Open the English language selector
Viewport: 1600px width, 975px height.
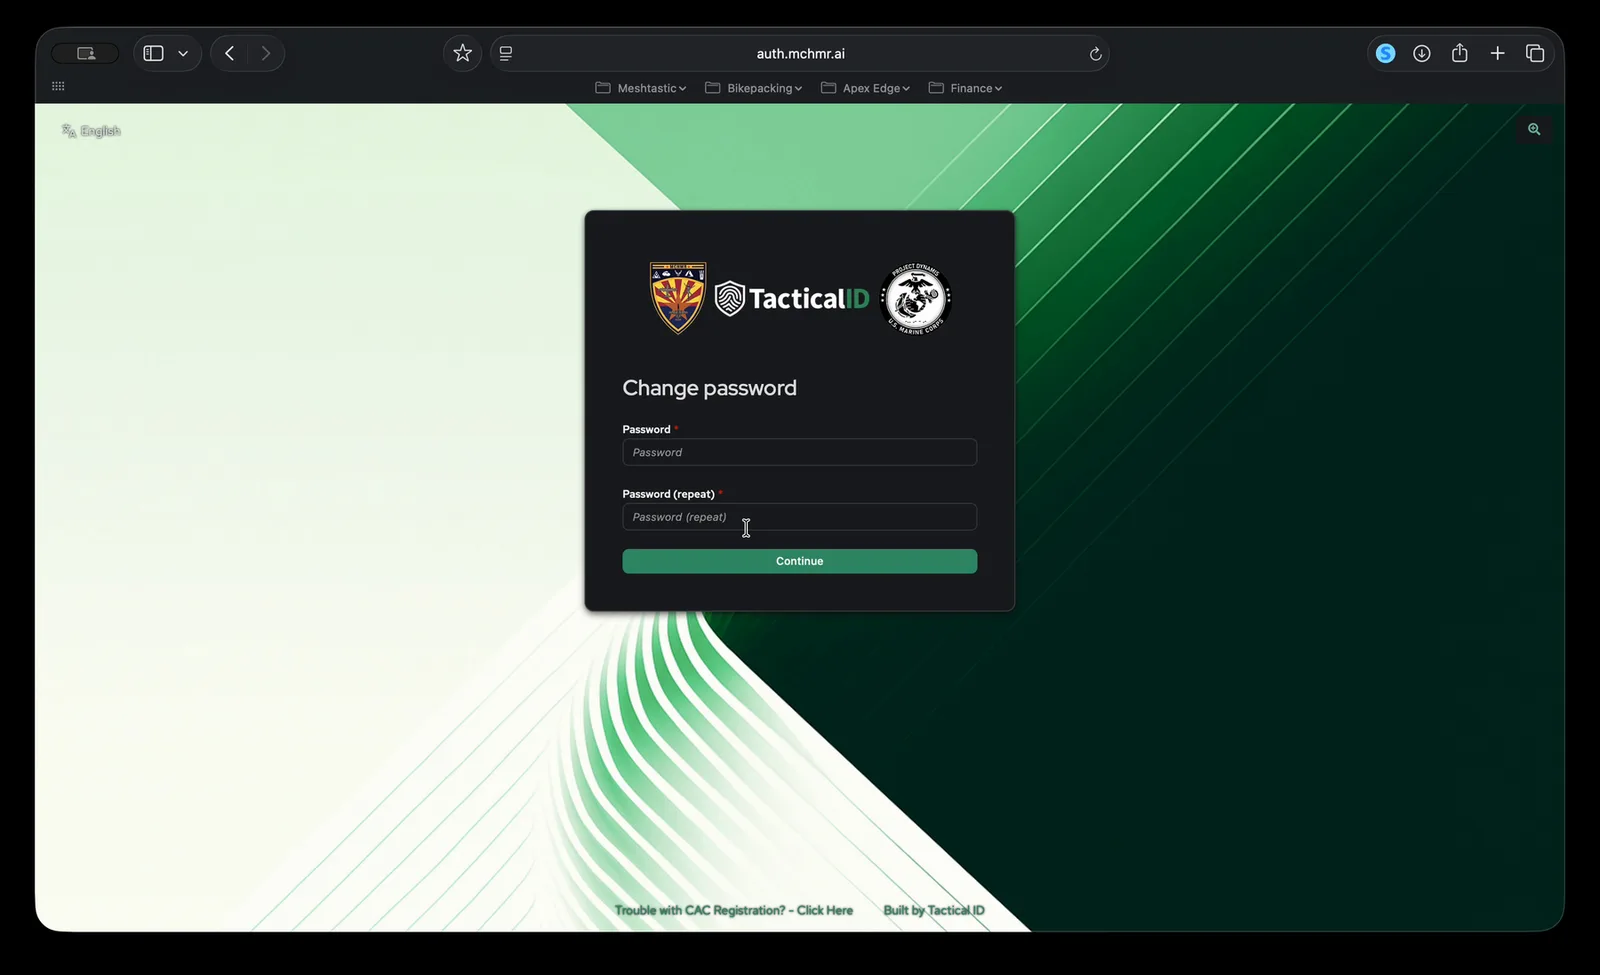[91, 131]
